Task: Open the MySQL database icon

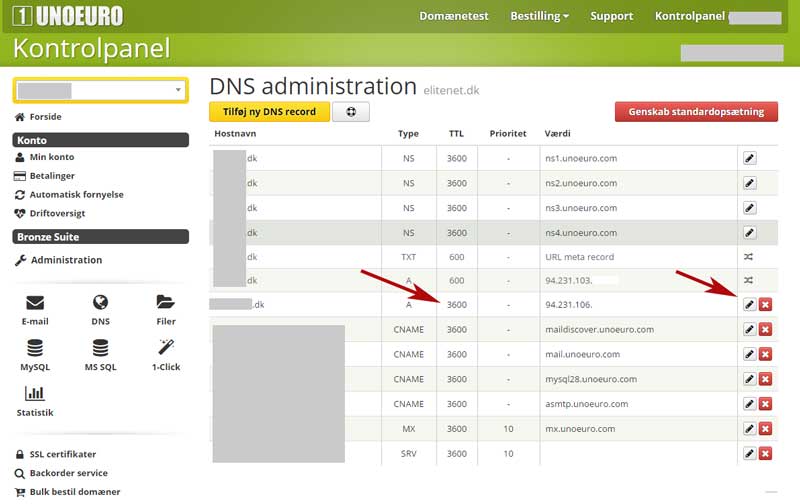Action: coord(35,348)
